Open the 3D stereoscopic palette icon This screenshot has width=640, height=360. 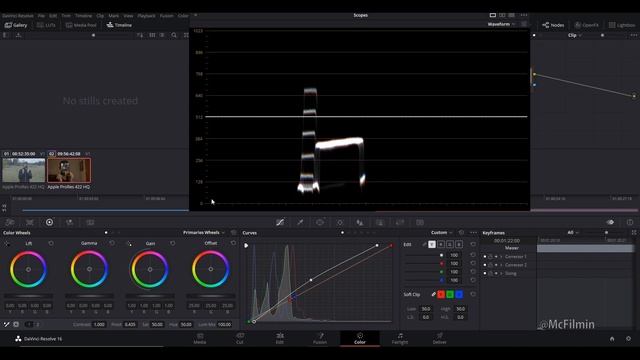coord(420,222)
